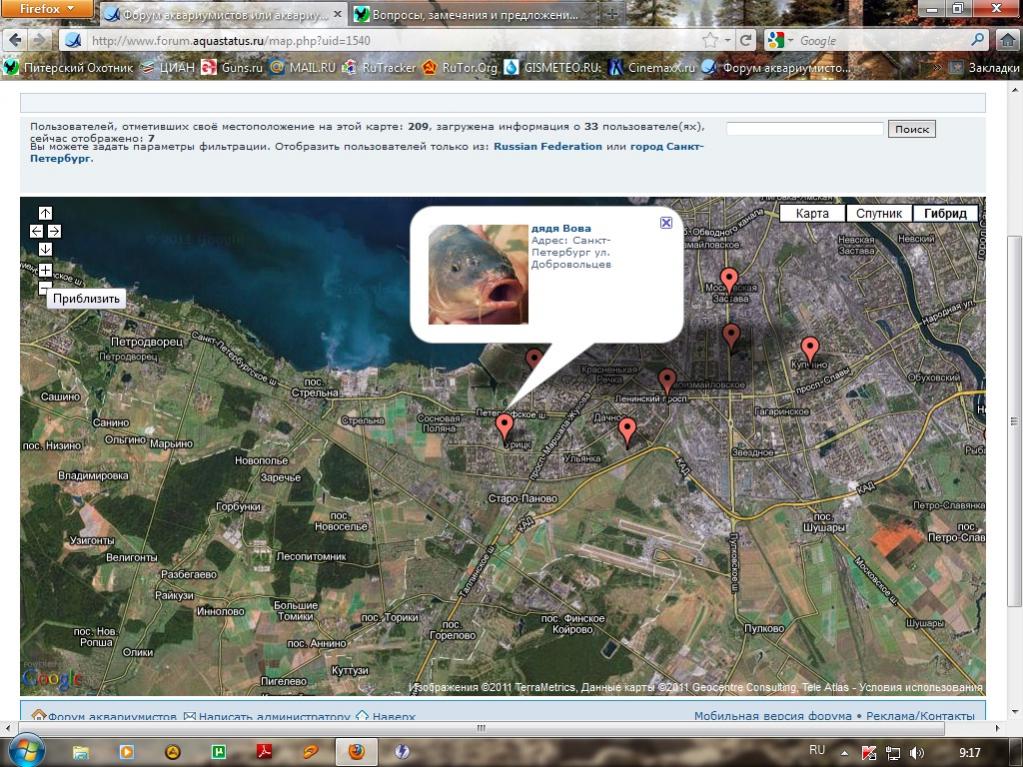Pan the map right with arrow
The width and height of the screenshot is (1023, 767).
pyautogui.click(x=54, y=231)
